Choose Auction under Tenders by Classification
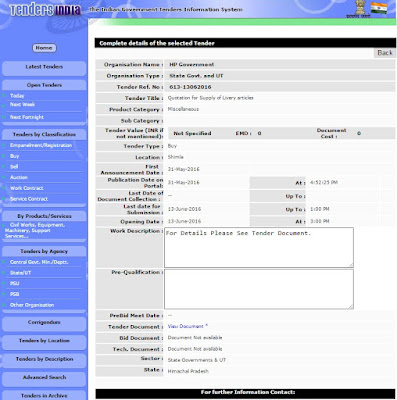Screen dimensions: 397x400 [19, 178]
